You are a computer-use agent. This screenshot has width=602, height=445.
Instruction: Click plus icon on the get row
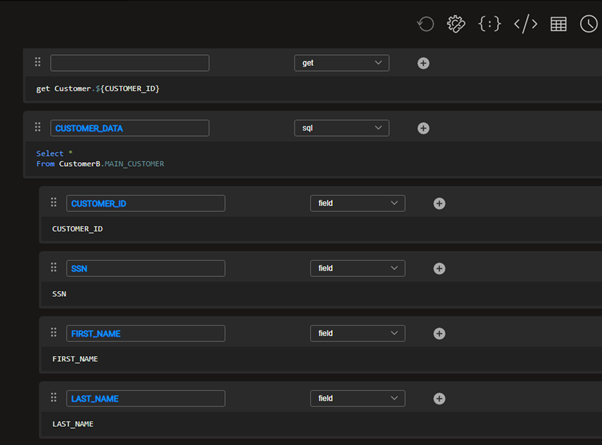coord(423,63)
